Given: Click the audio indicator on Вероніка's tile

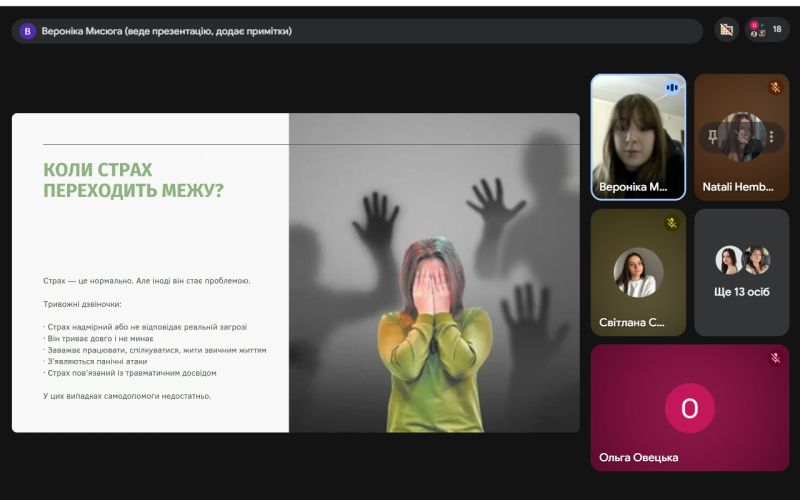Looking at the screenshot, I should [x=672, y=88].
